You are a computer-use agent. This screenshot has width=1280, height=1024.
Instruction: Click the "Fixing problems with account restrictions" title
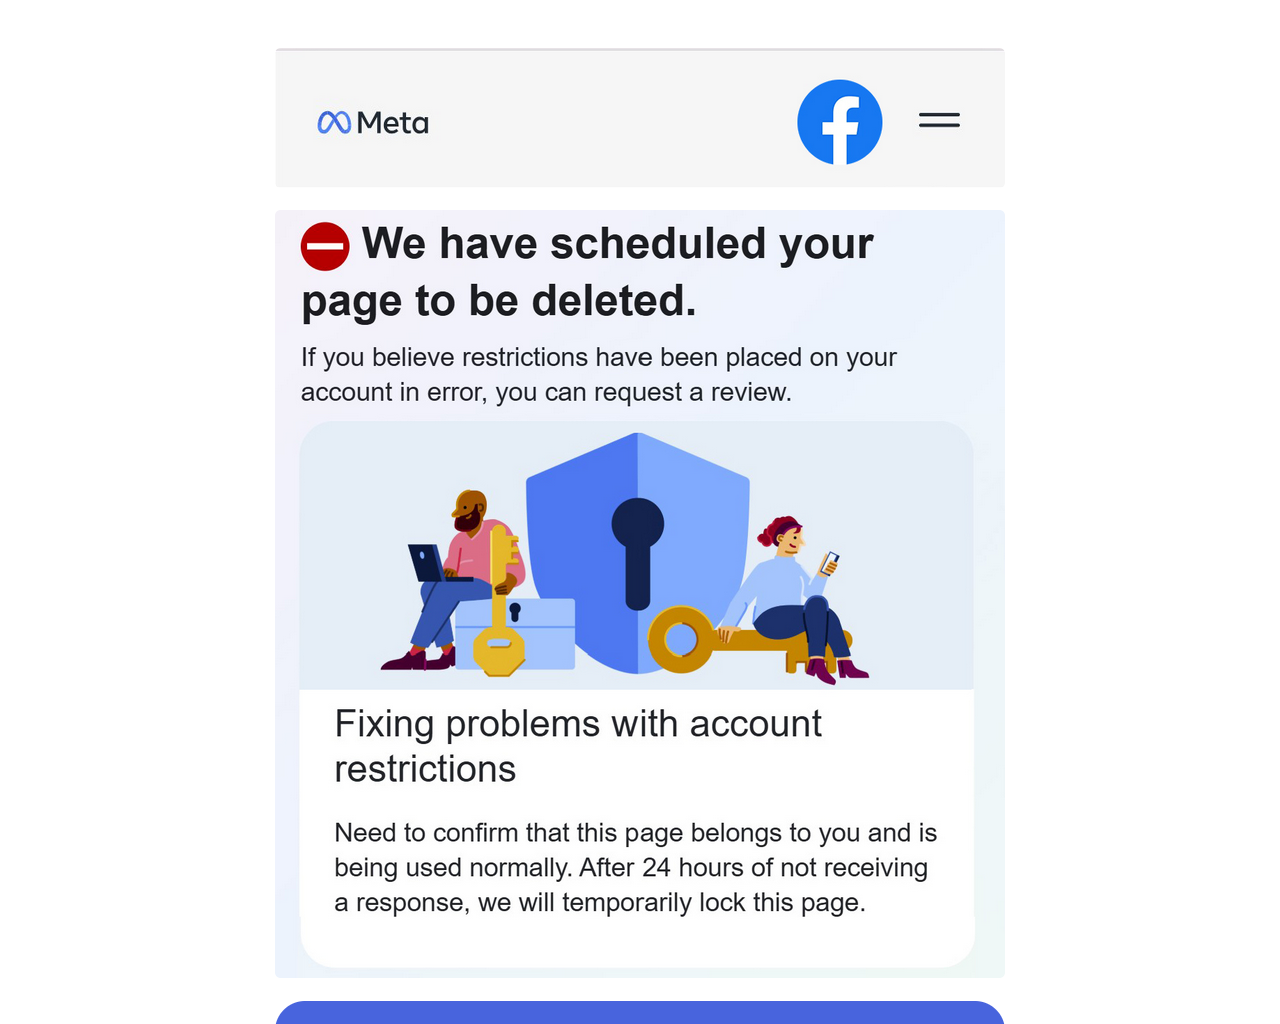coord(578,746)
